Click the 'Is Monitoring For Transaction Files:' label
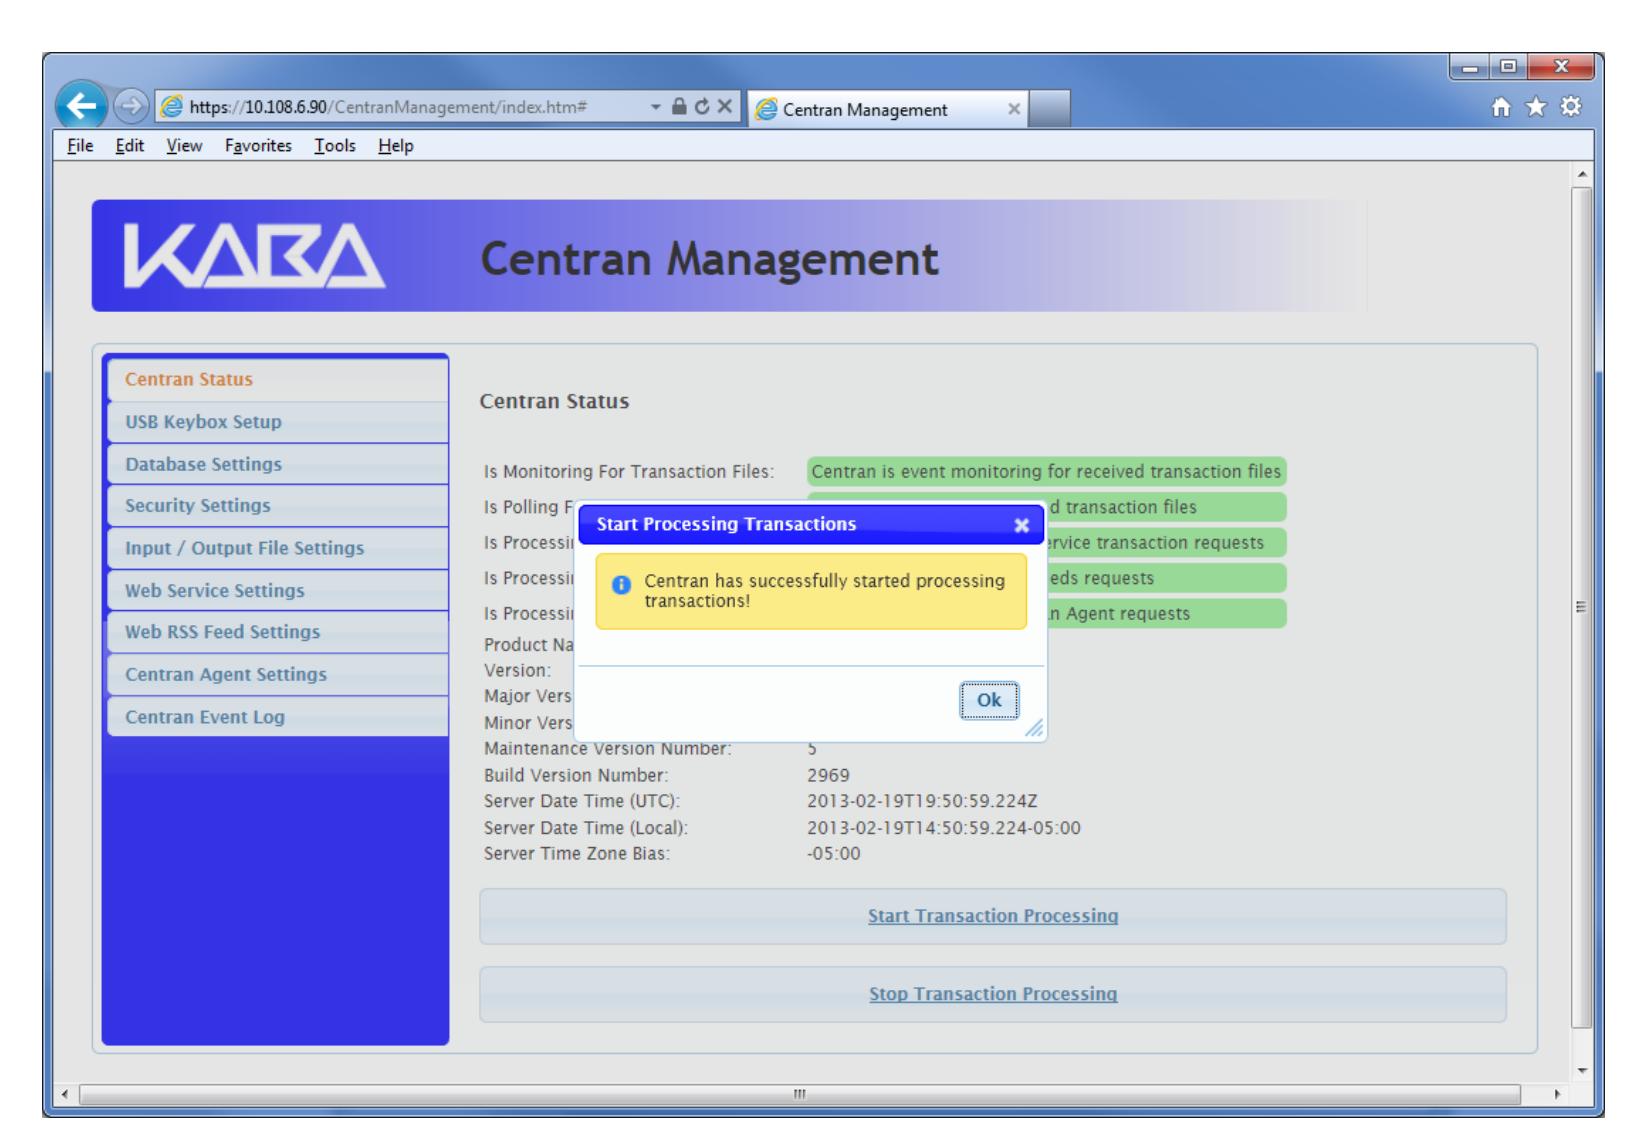 coord(629,471)
